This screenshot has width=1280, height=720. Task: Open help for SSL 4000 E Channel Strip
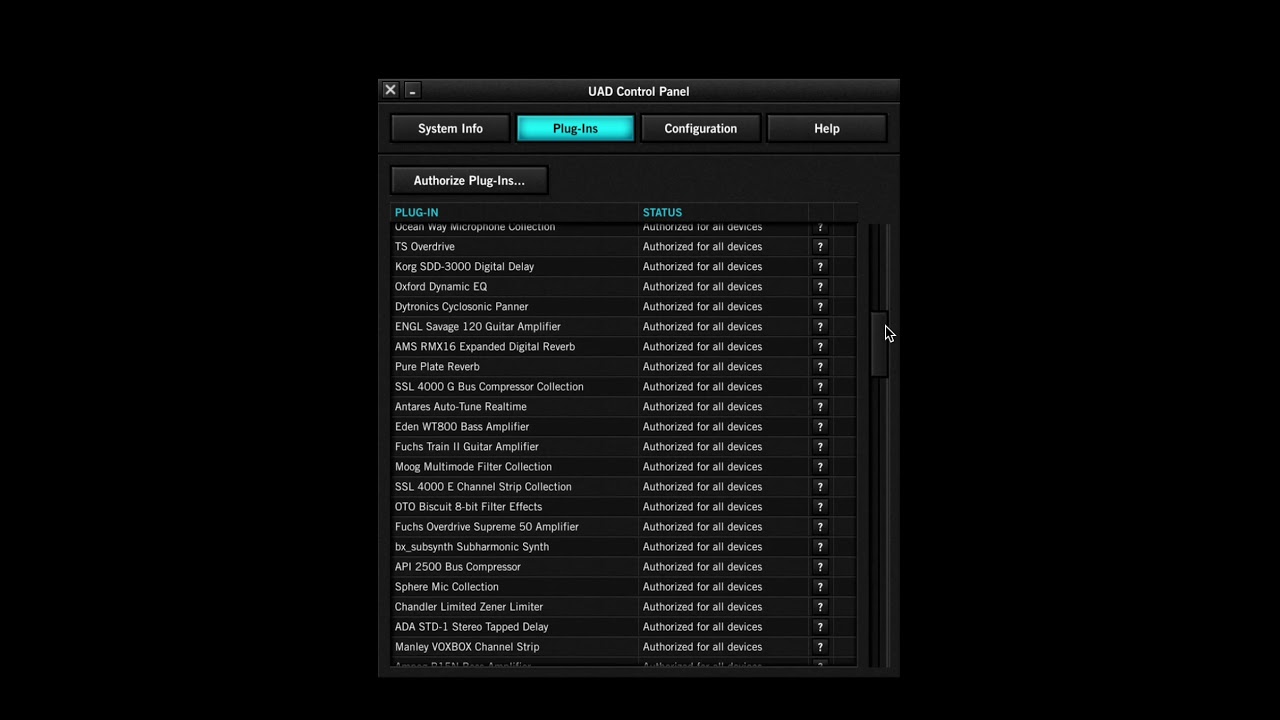(x=820, y=487)
